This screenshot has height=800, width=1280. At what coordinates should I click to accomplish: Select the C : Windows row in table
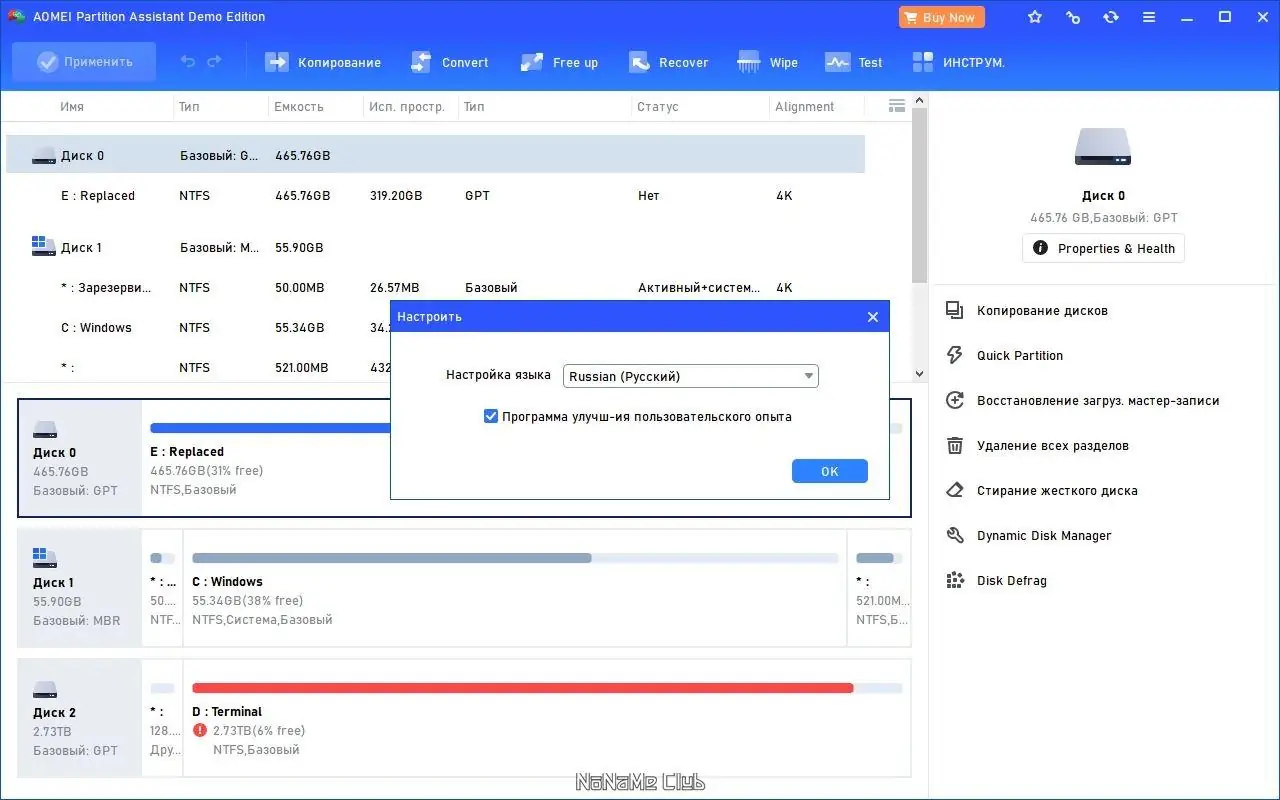tap(198, 328)
